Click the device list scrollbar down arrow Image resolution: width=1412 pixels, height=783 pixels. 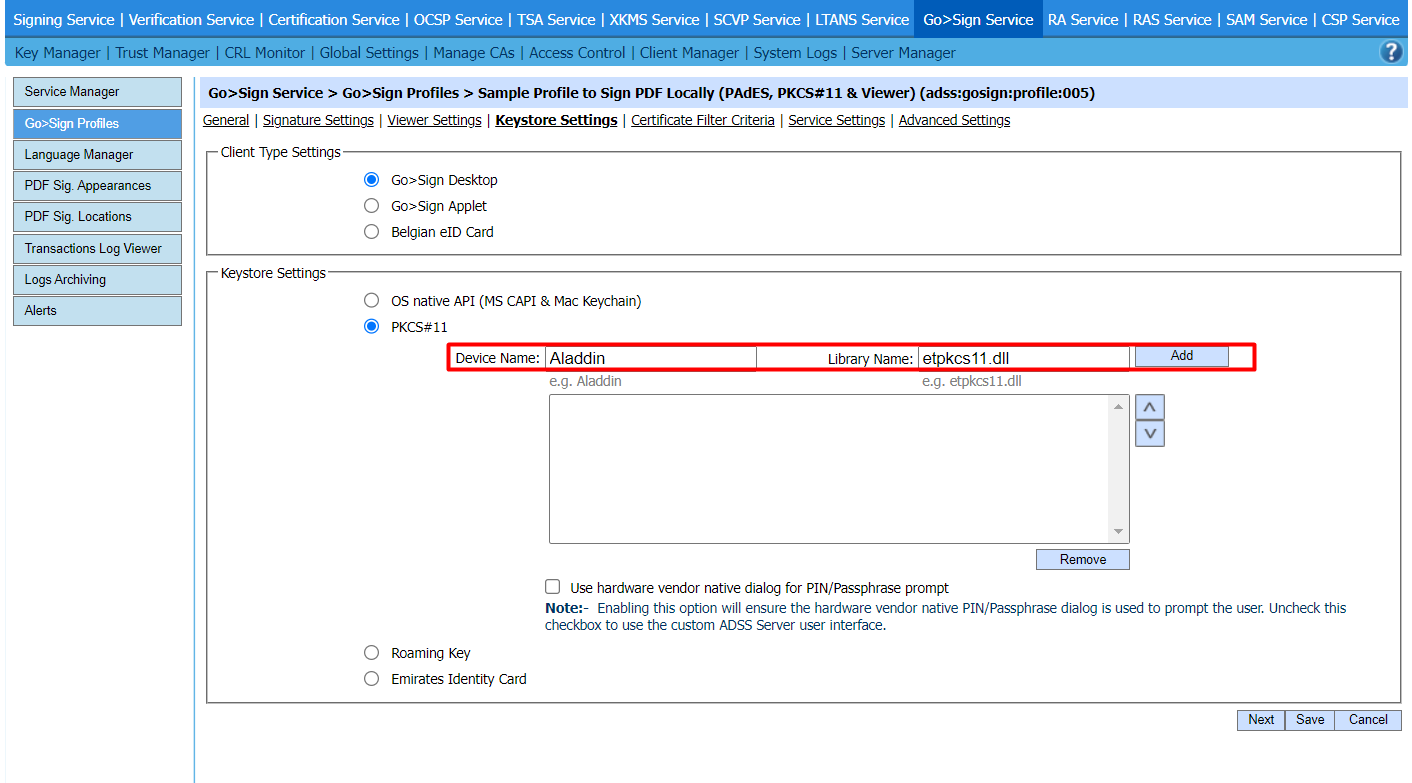click(1119, 532)
